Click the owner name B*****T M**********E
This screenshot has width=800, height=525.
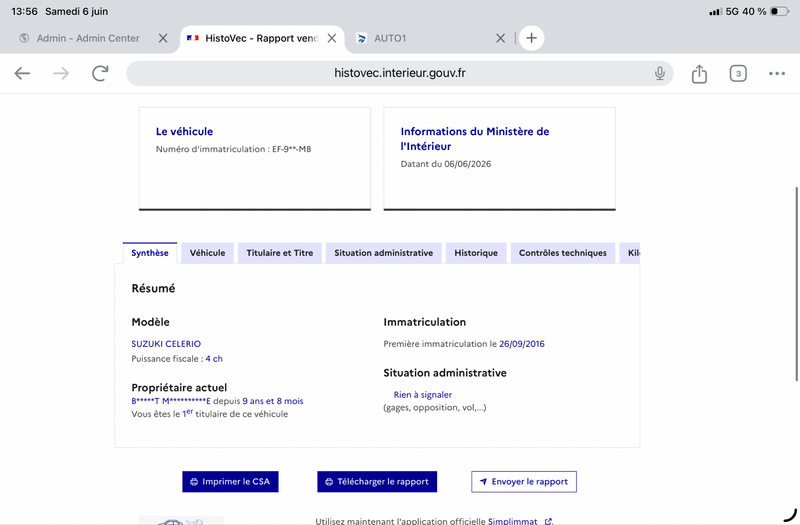[171, 401]
